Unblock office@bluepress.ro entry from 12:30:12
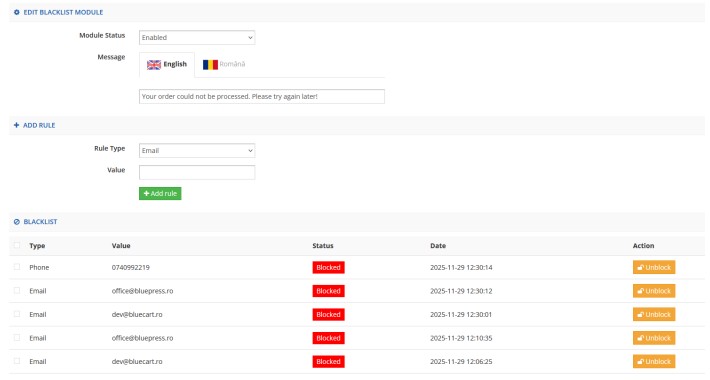 pyautogui.click(x=654, y=291)
